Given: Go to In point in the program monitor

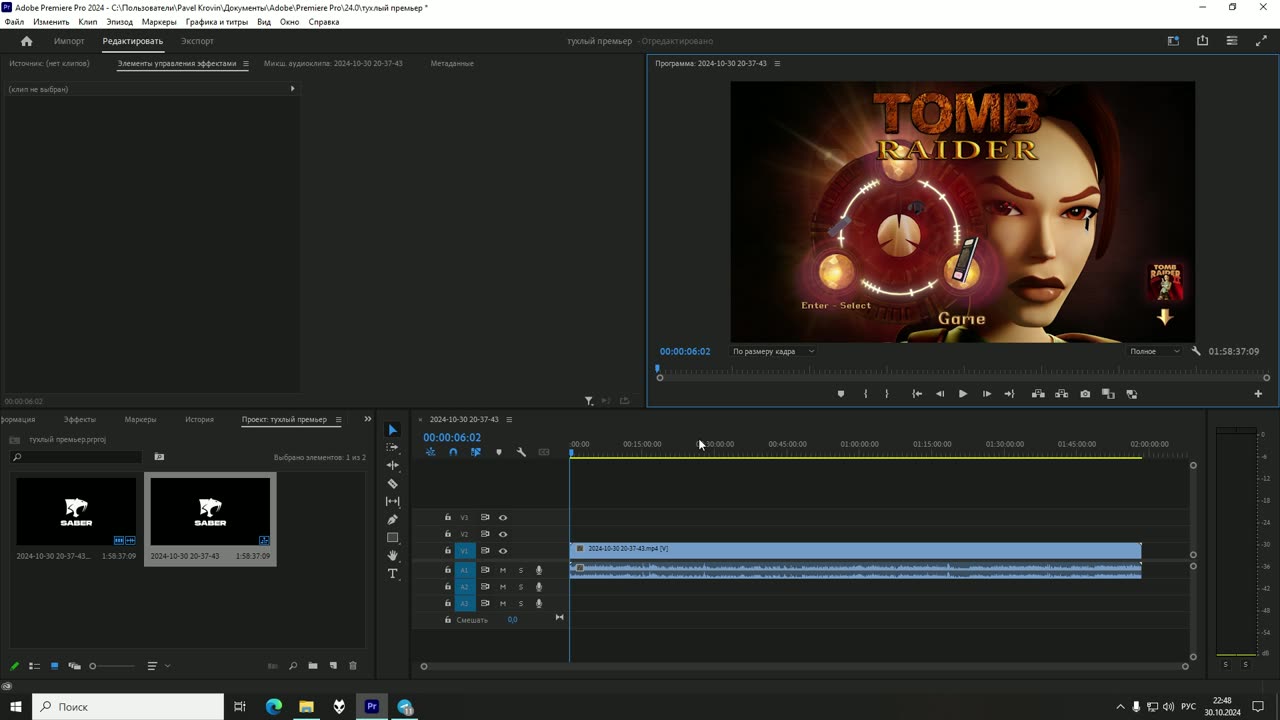Looking at the screenshot, I should [917, 394].
